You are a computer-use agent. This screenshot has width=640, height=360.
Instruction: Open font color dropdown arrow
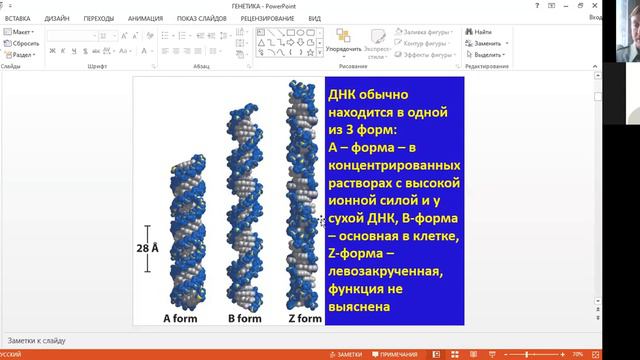coord(152,51)
